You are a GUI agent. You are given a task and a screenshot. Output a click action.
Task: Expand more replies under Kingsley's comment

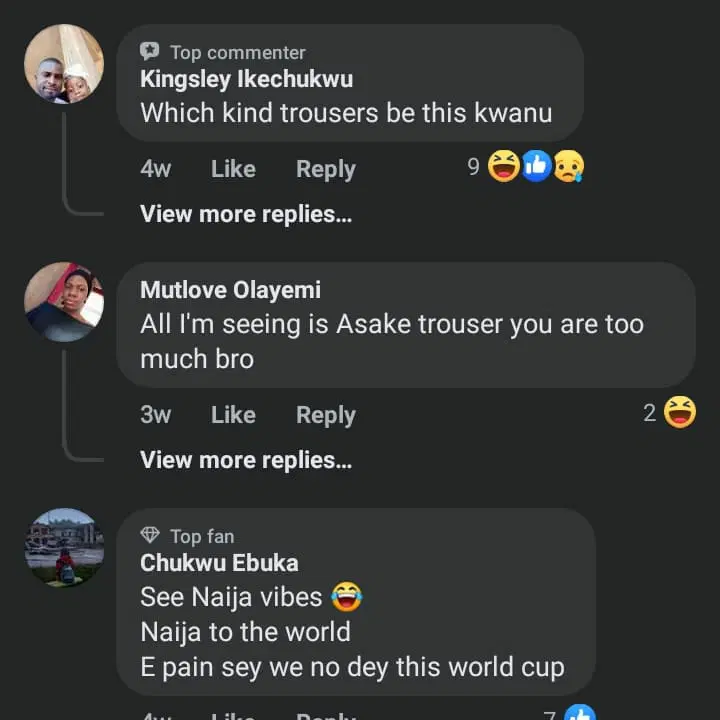click(x=246, y=213)
